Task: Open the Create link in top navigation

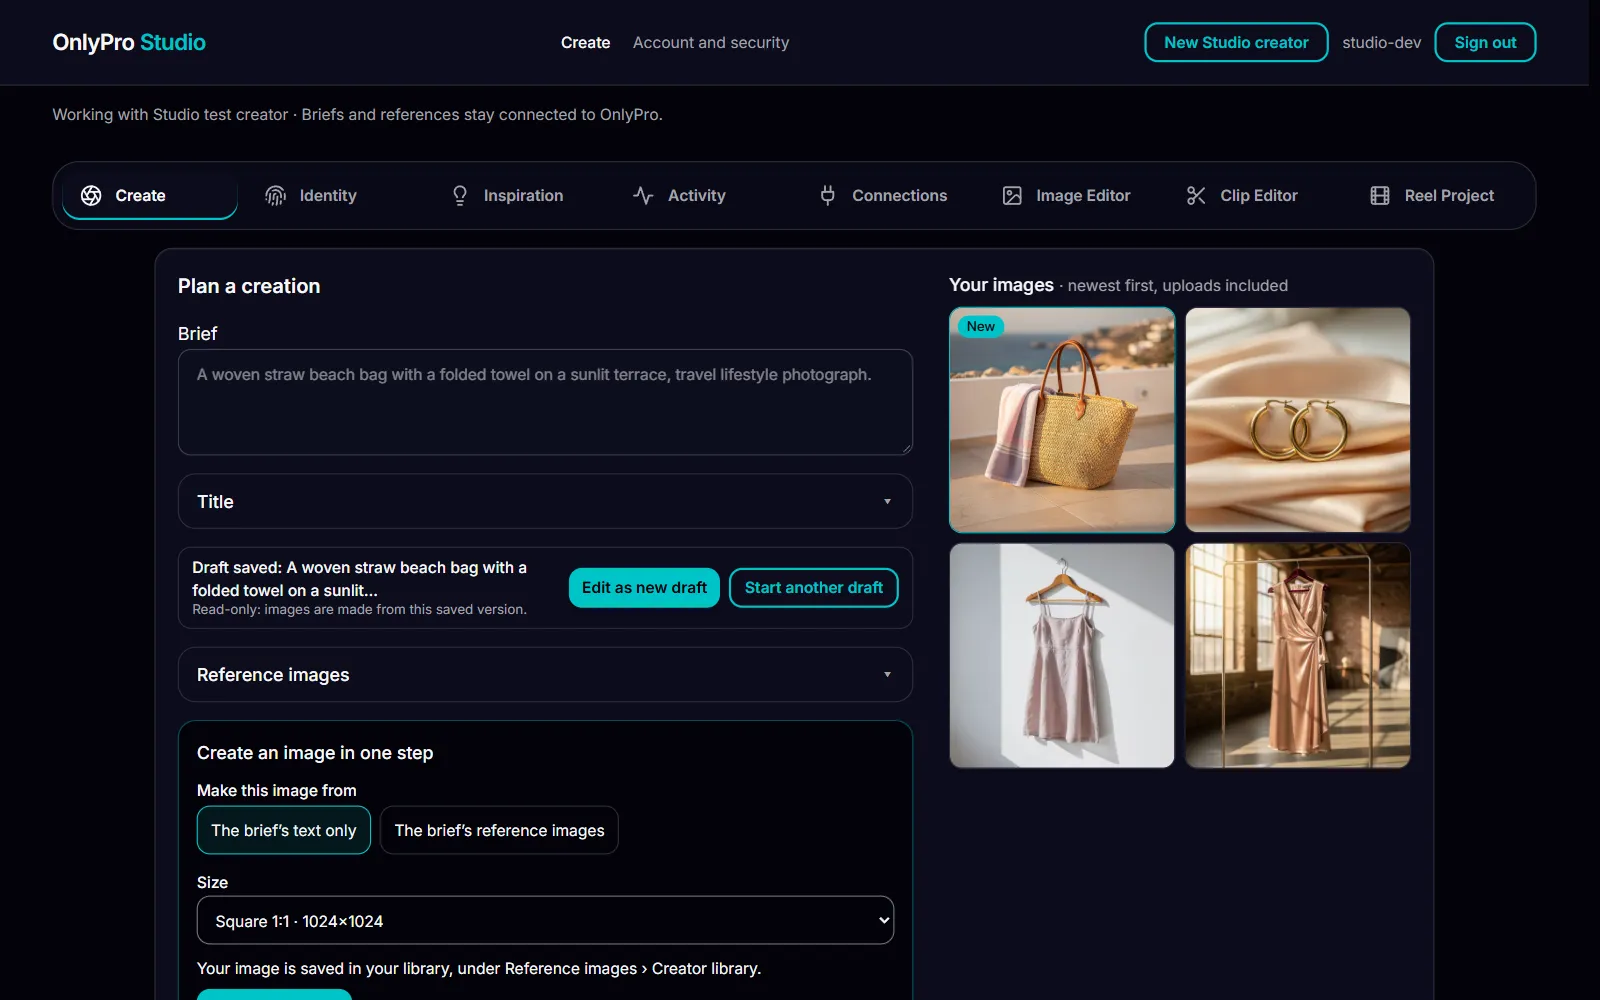Action: tap(585, 43)
